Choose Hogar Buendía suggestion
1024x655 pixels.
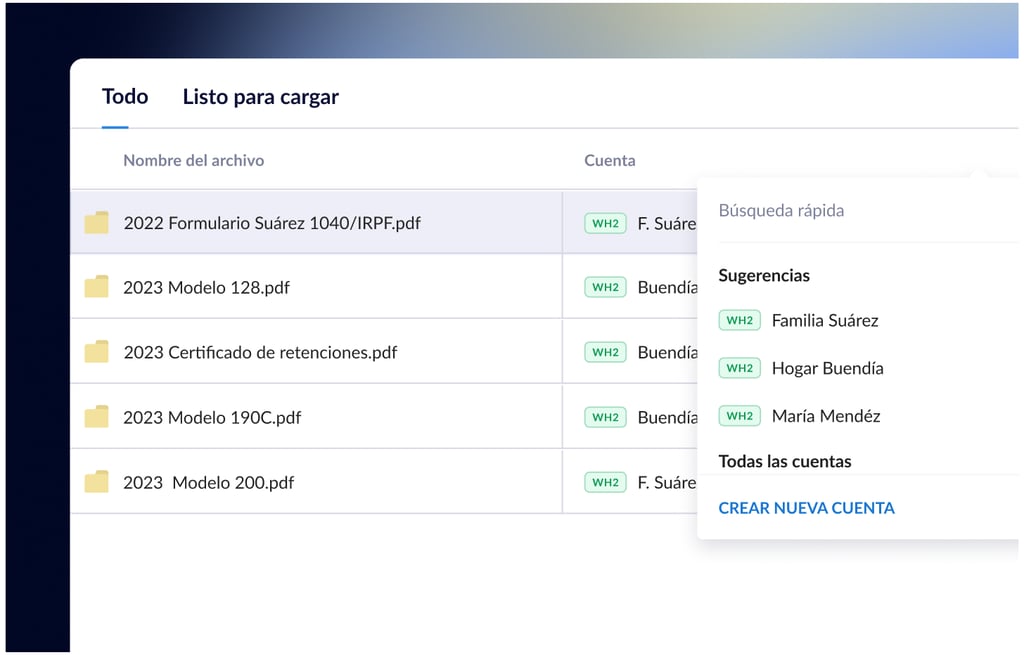pos(827,368)
